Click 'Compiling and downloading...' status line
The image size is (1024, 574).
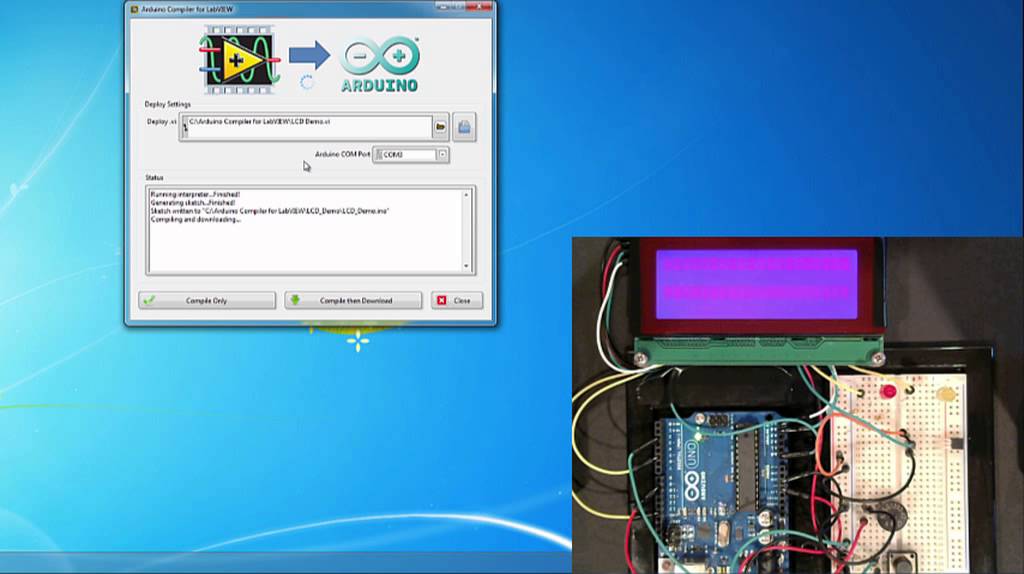[196, 220]
